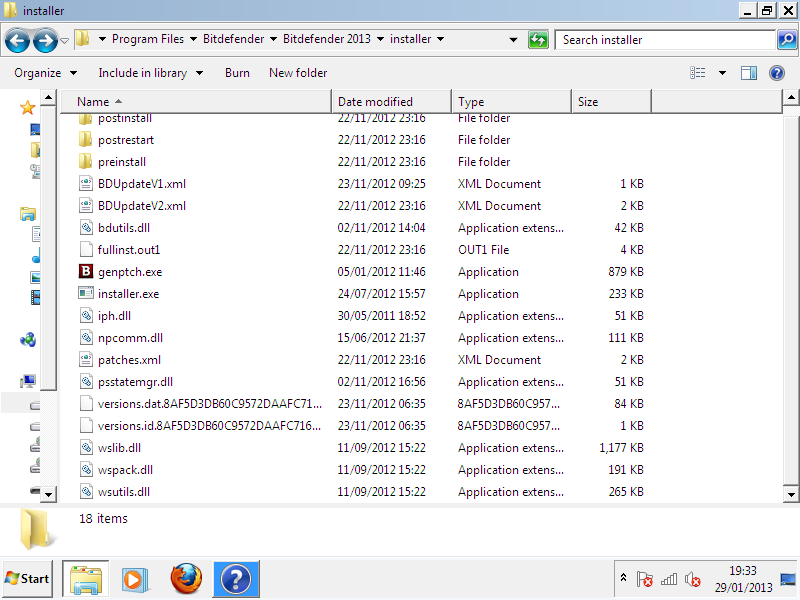
Task: Open Windows Explorer from the taskbar
Action: point(86,579)
